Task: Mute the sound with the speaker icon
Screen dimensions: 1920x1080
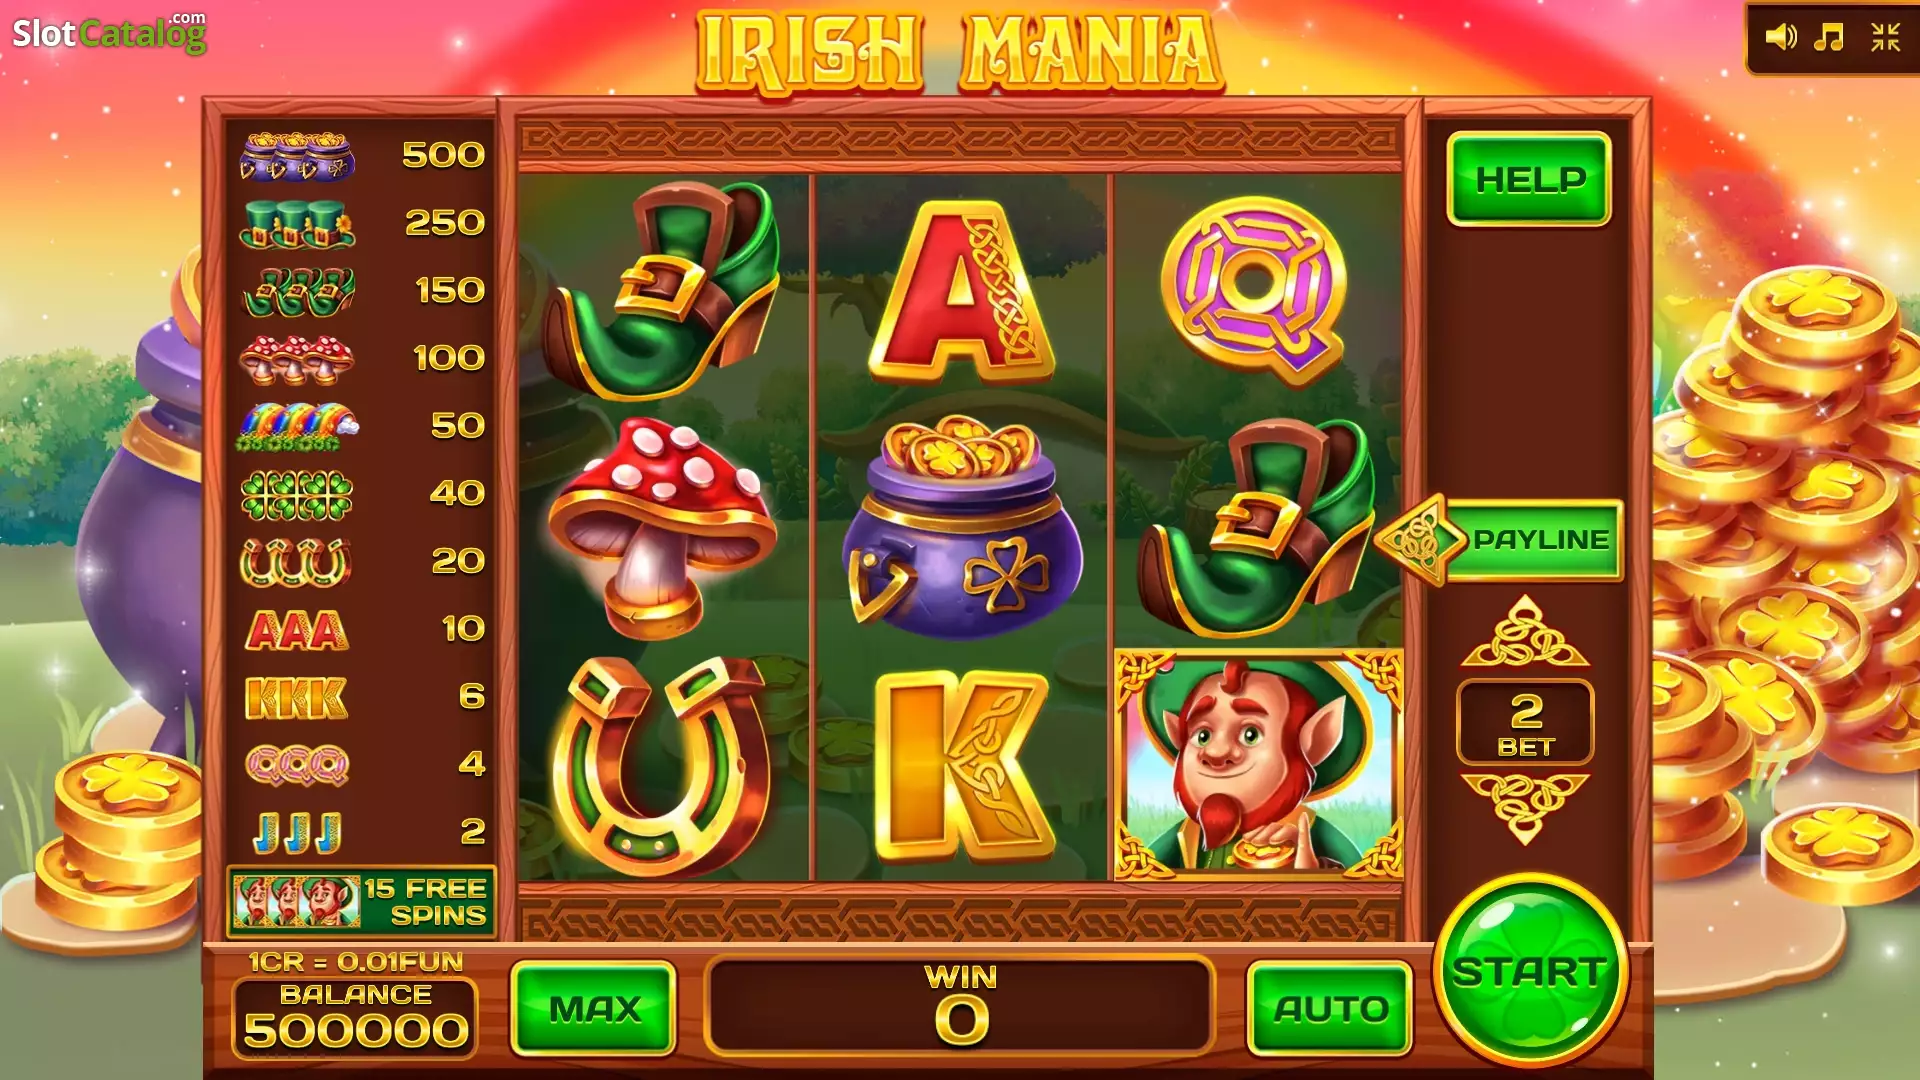Action: coord(1780,38)
